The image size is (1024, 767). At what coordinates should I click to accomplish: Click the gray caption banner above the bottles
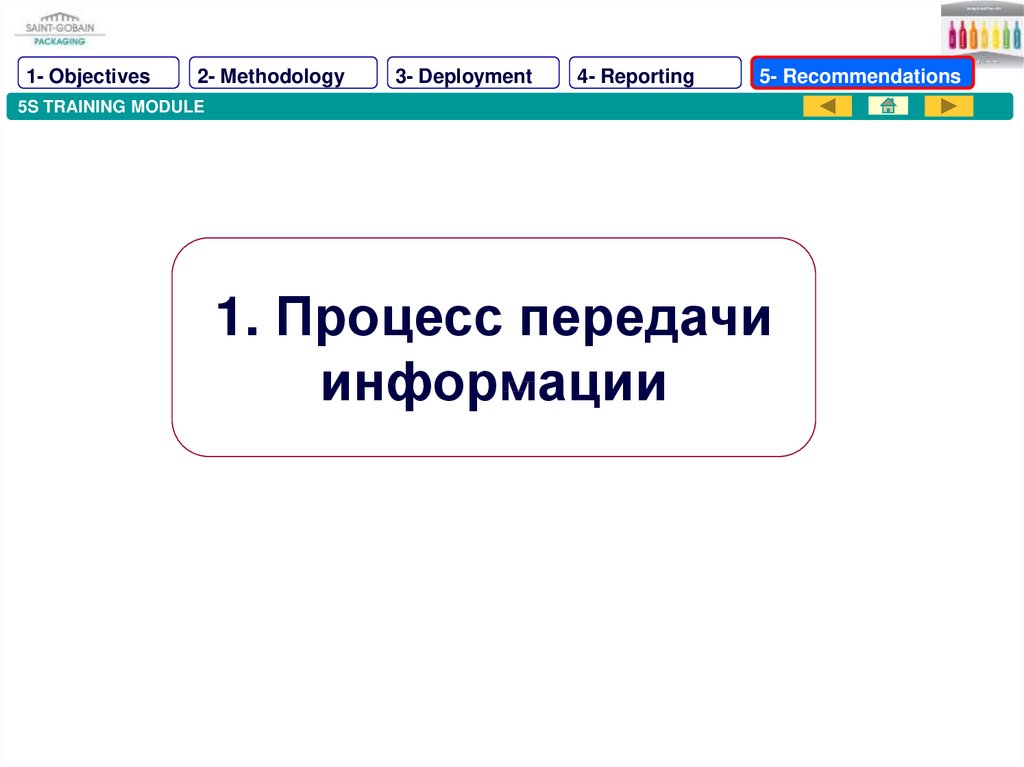(x=981, y=9)
